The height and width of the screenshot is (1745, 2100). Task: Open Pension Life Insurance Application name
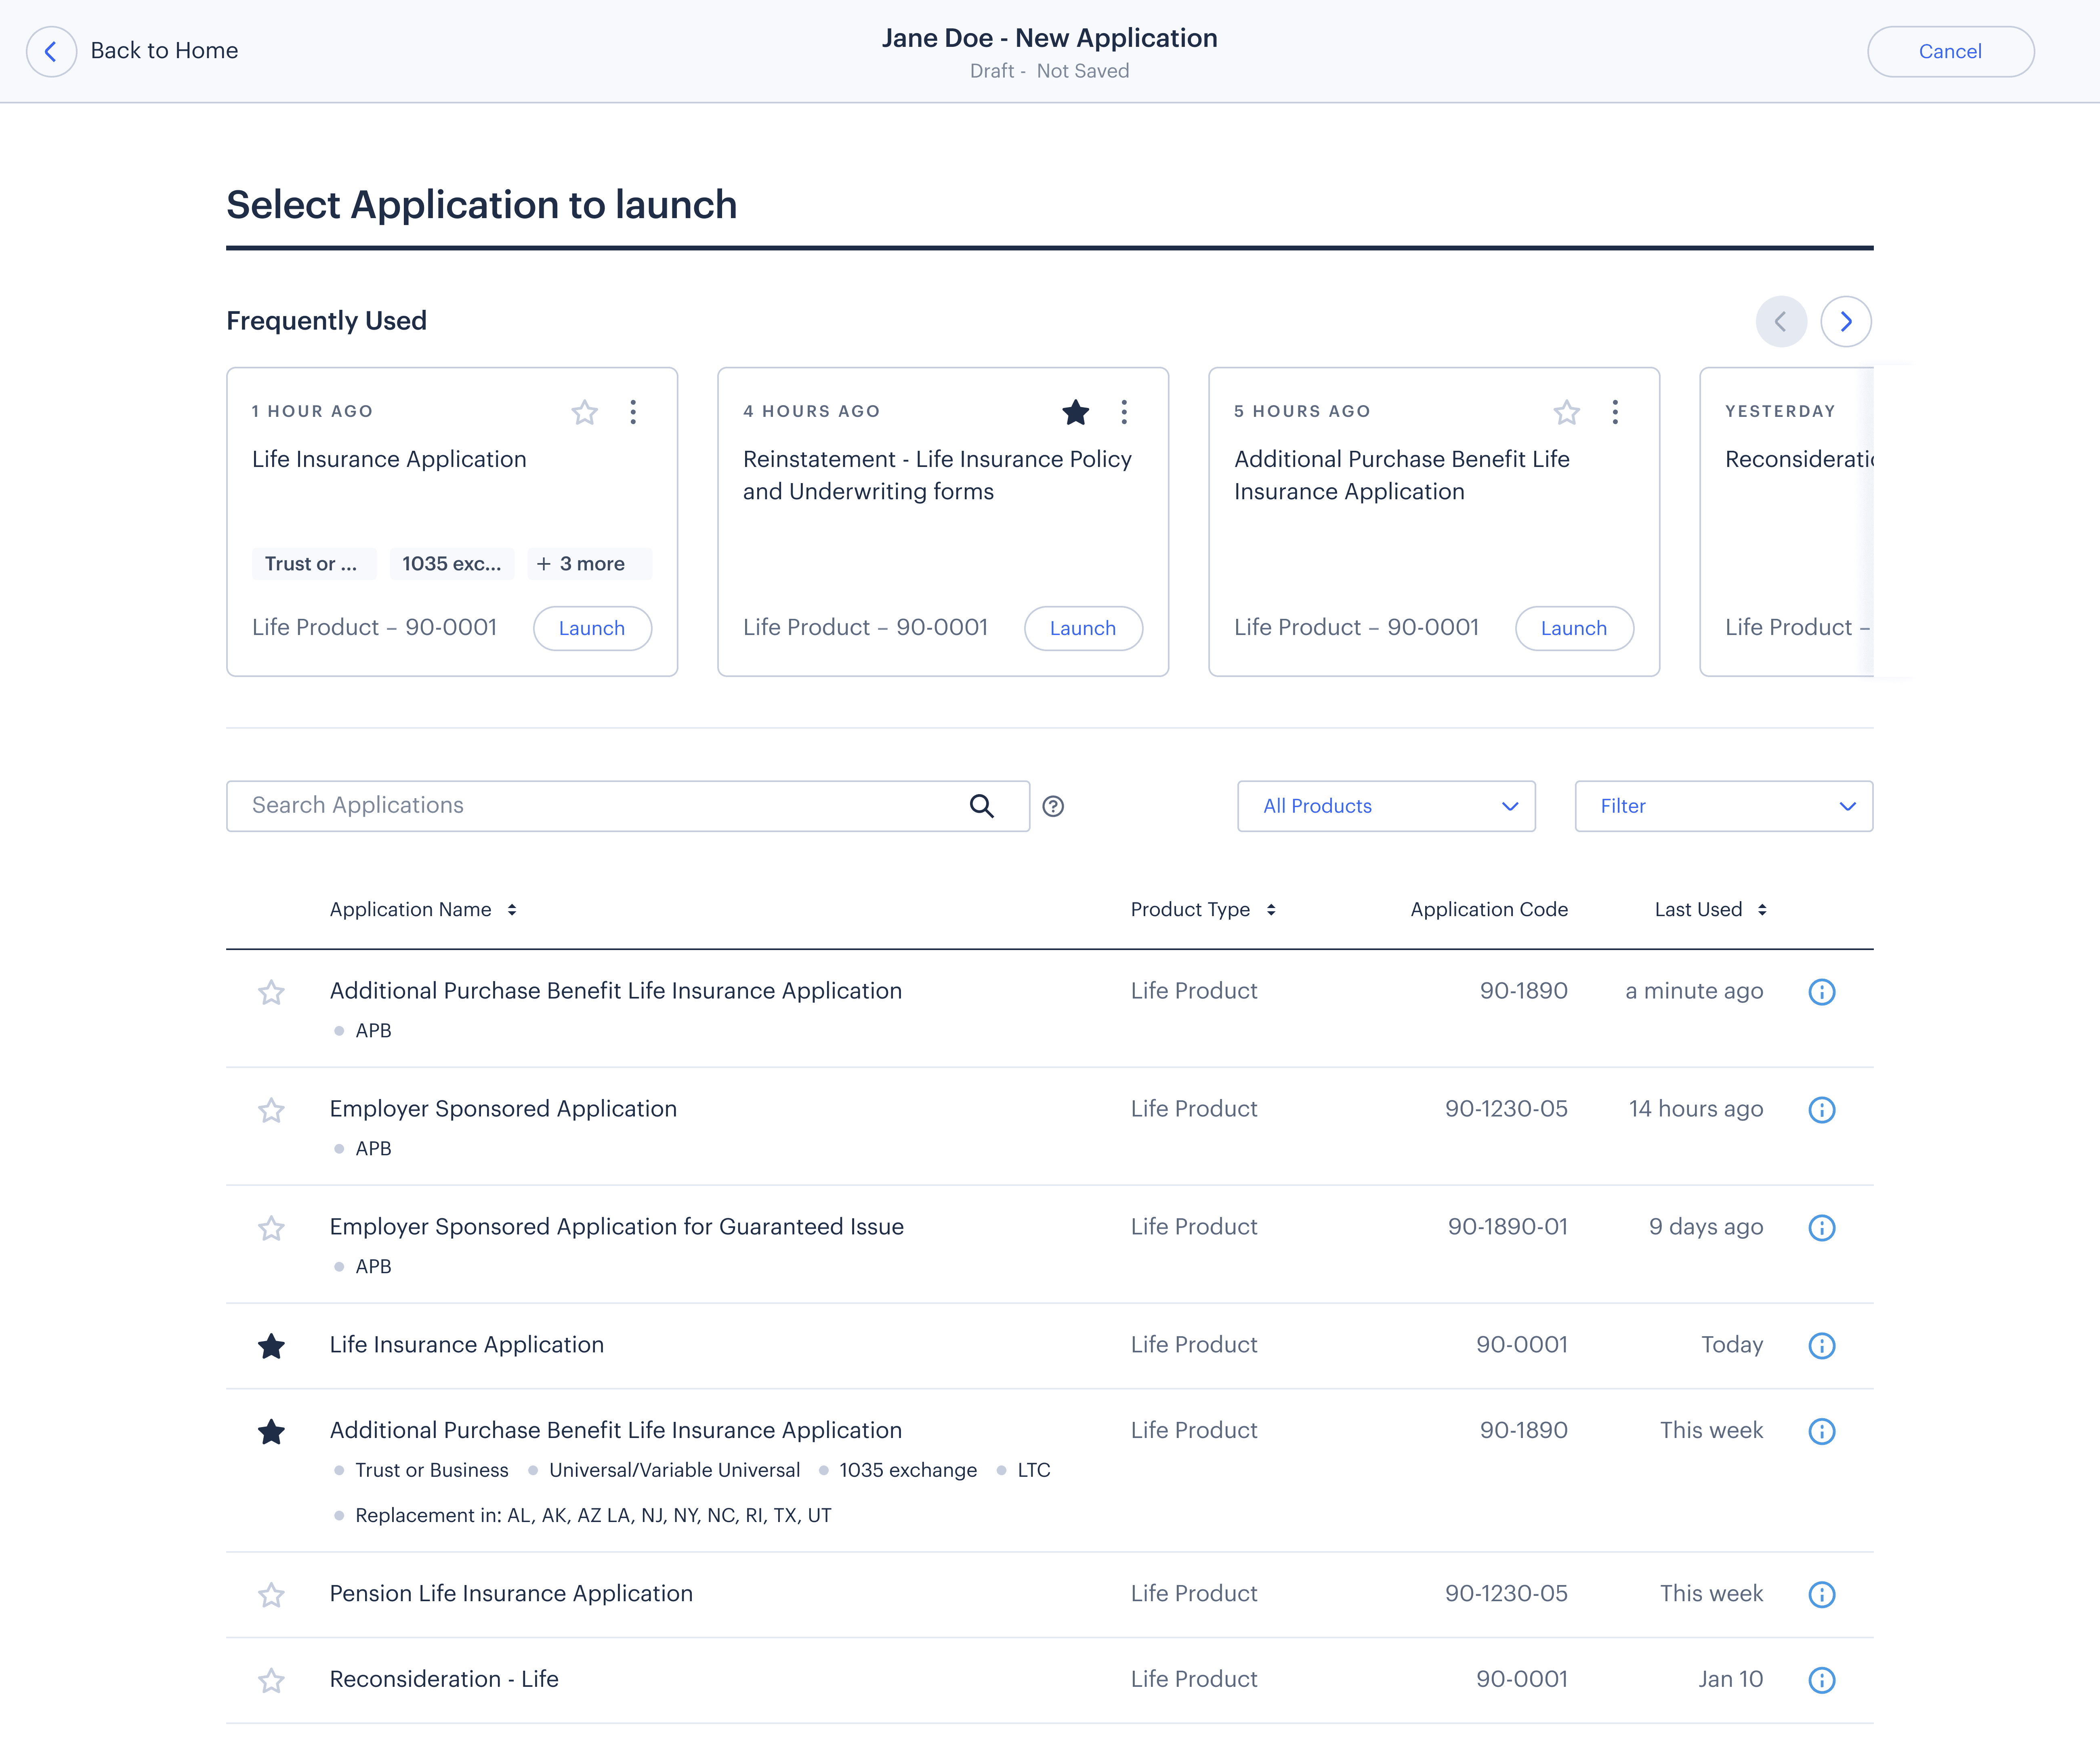point(511,1593)
